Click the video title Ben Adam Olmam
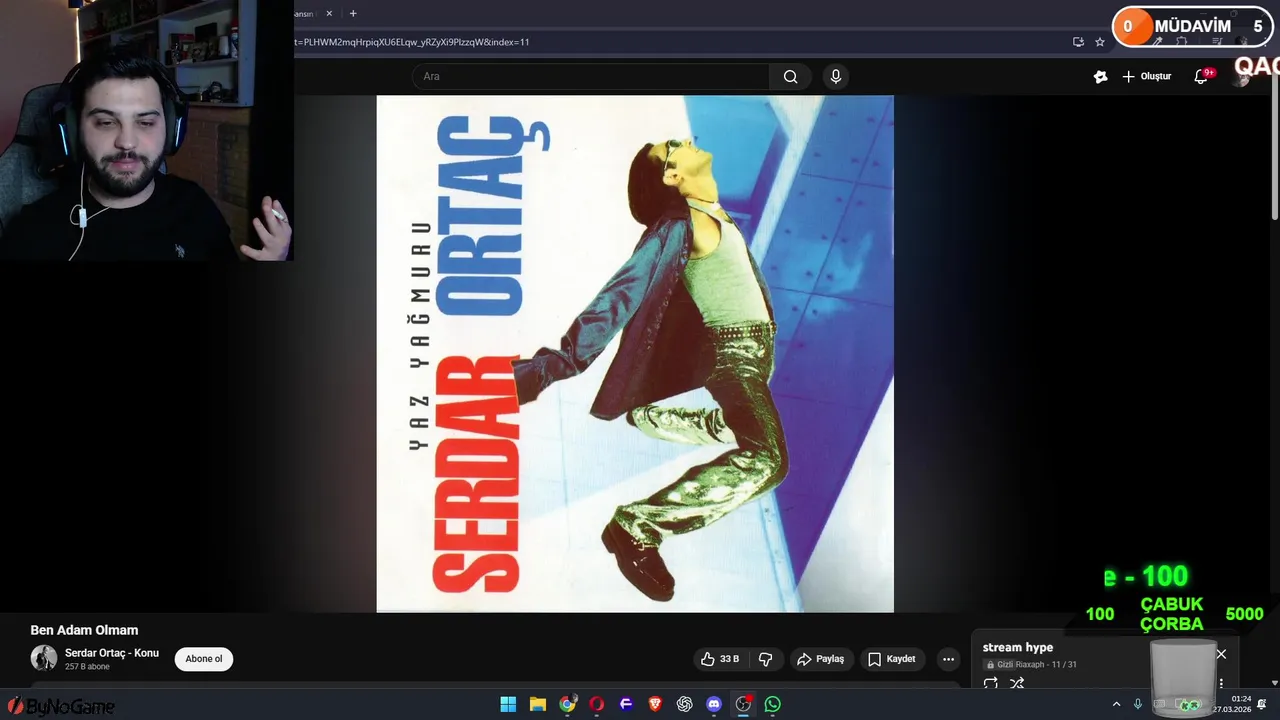Image resolution: width=1280 pixels, height=720 pixels. pyautogui.click(x=84, y=630)
